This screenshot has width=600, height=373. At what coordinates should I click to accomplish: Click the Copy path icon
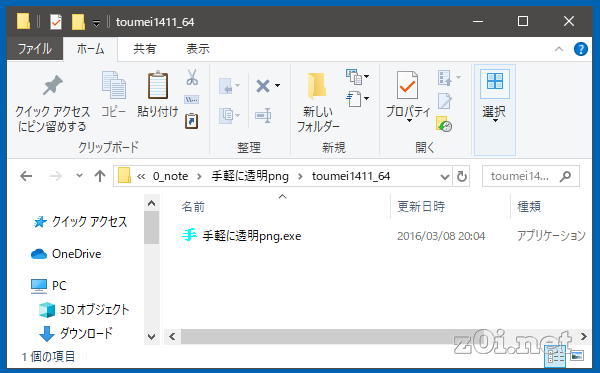(x=192, y=100)
